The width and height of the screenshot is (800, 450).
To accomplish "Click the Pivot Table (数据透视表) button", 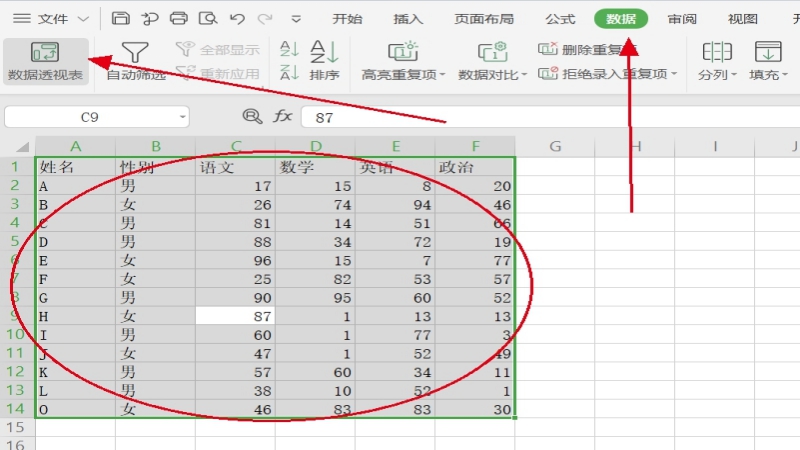I will click(45, 60).
